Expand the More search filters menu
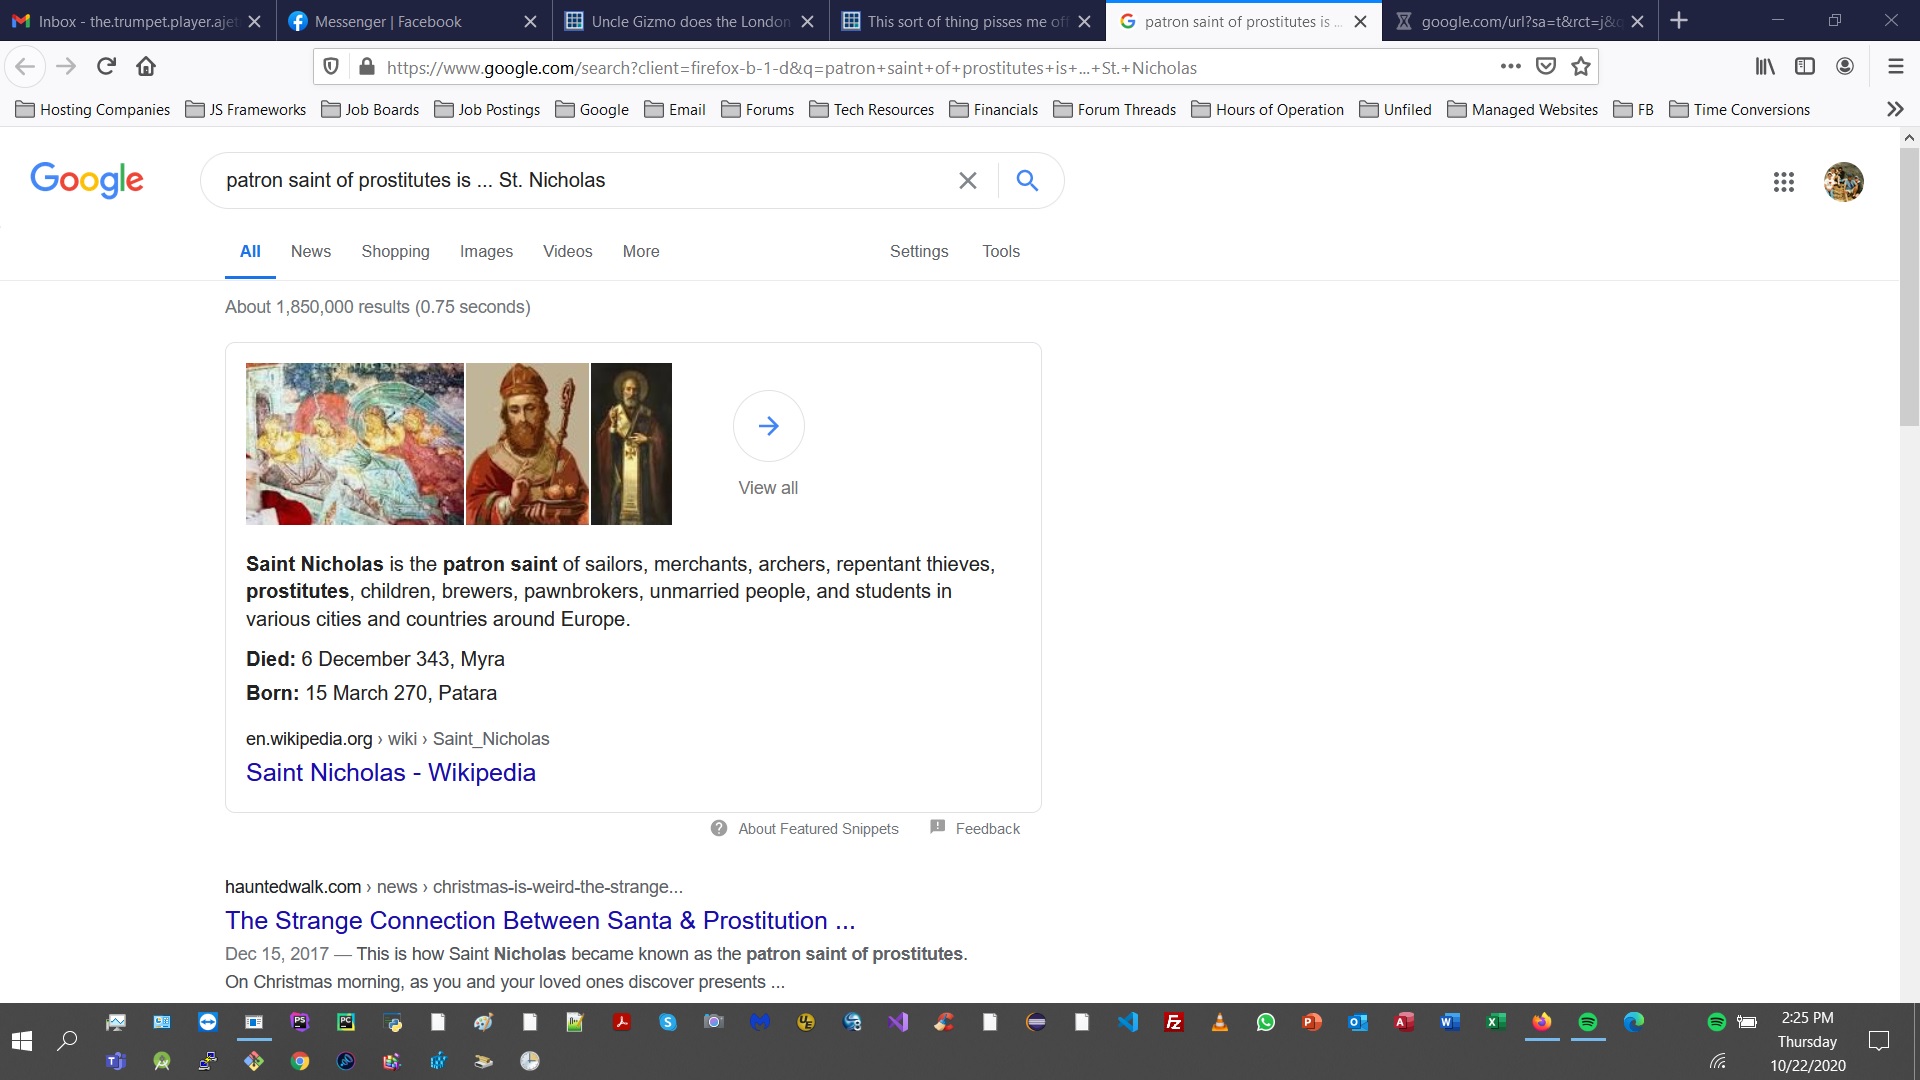Screen dimensions: 1920x1080 641,252
